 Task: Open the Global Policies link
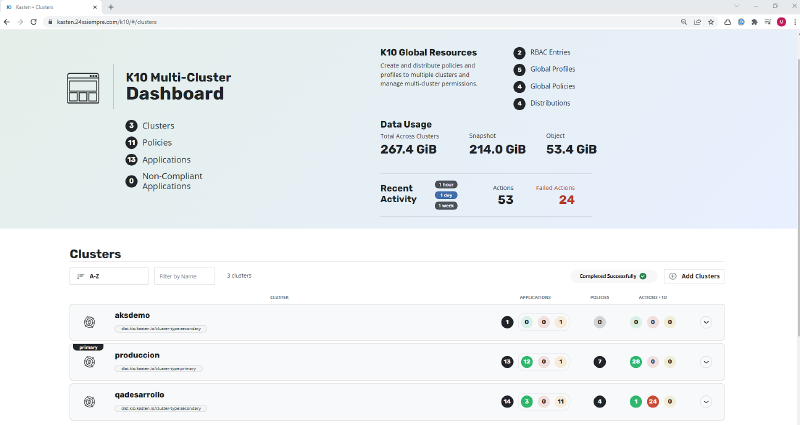(553, 86)
